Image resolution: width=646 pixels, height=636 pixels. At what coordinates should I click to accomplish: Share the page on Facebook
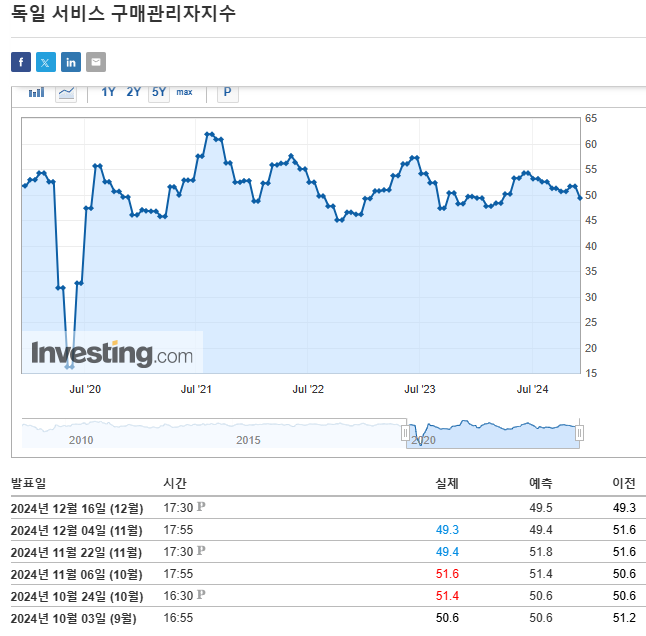pos(21,62)
